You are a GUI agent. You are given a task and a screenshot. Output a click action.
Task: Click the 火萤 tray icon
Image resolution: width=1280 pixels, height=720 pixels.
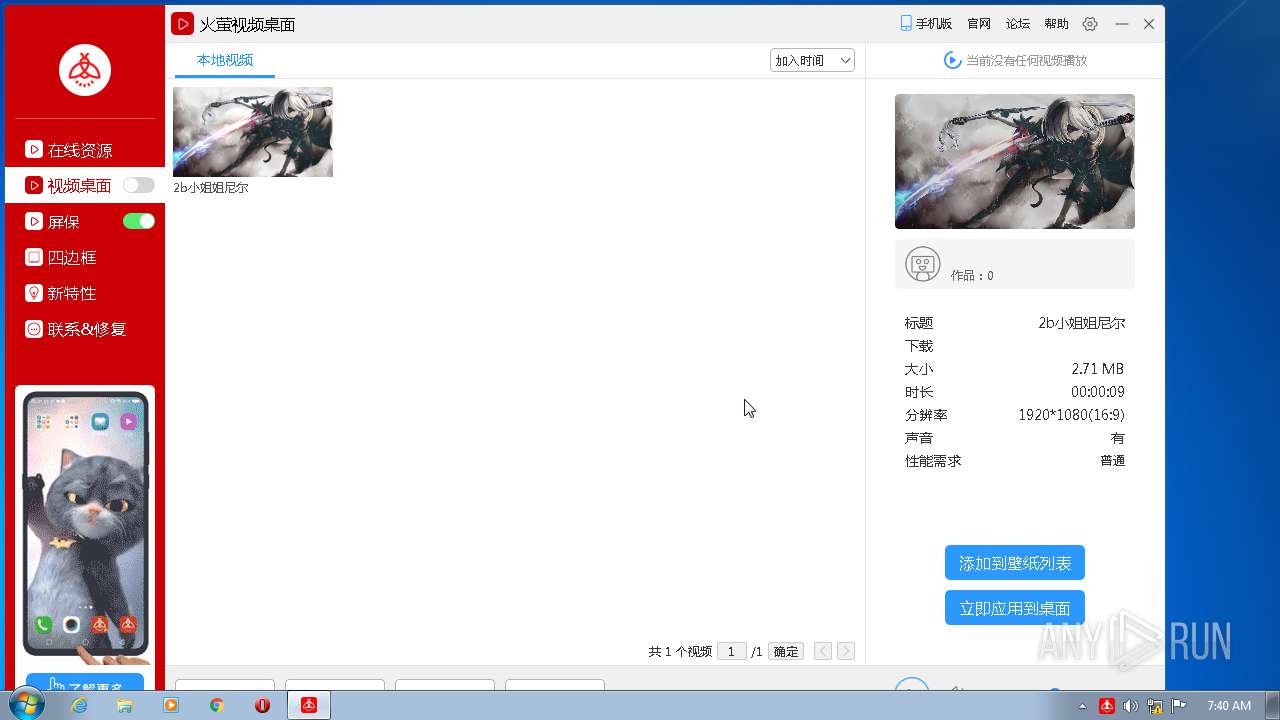[1107, 706]
